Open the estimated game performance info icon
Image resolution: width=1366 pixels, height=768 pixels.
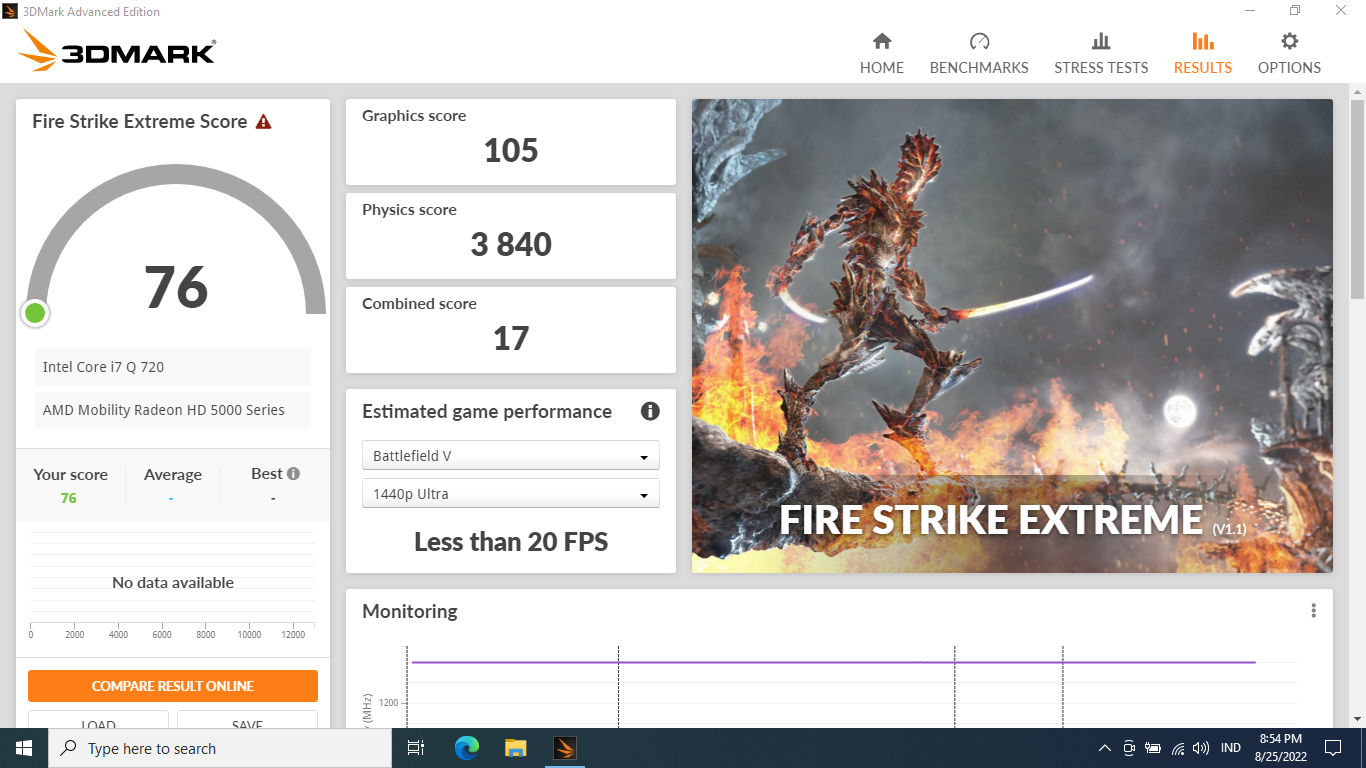pyautogui.click(x=650, y=411)
